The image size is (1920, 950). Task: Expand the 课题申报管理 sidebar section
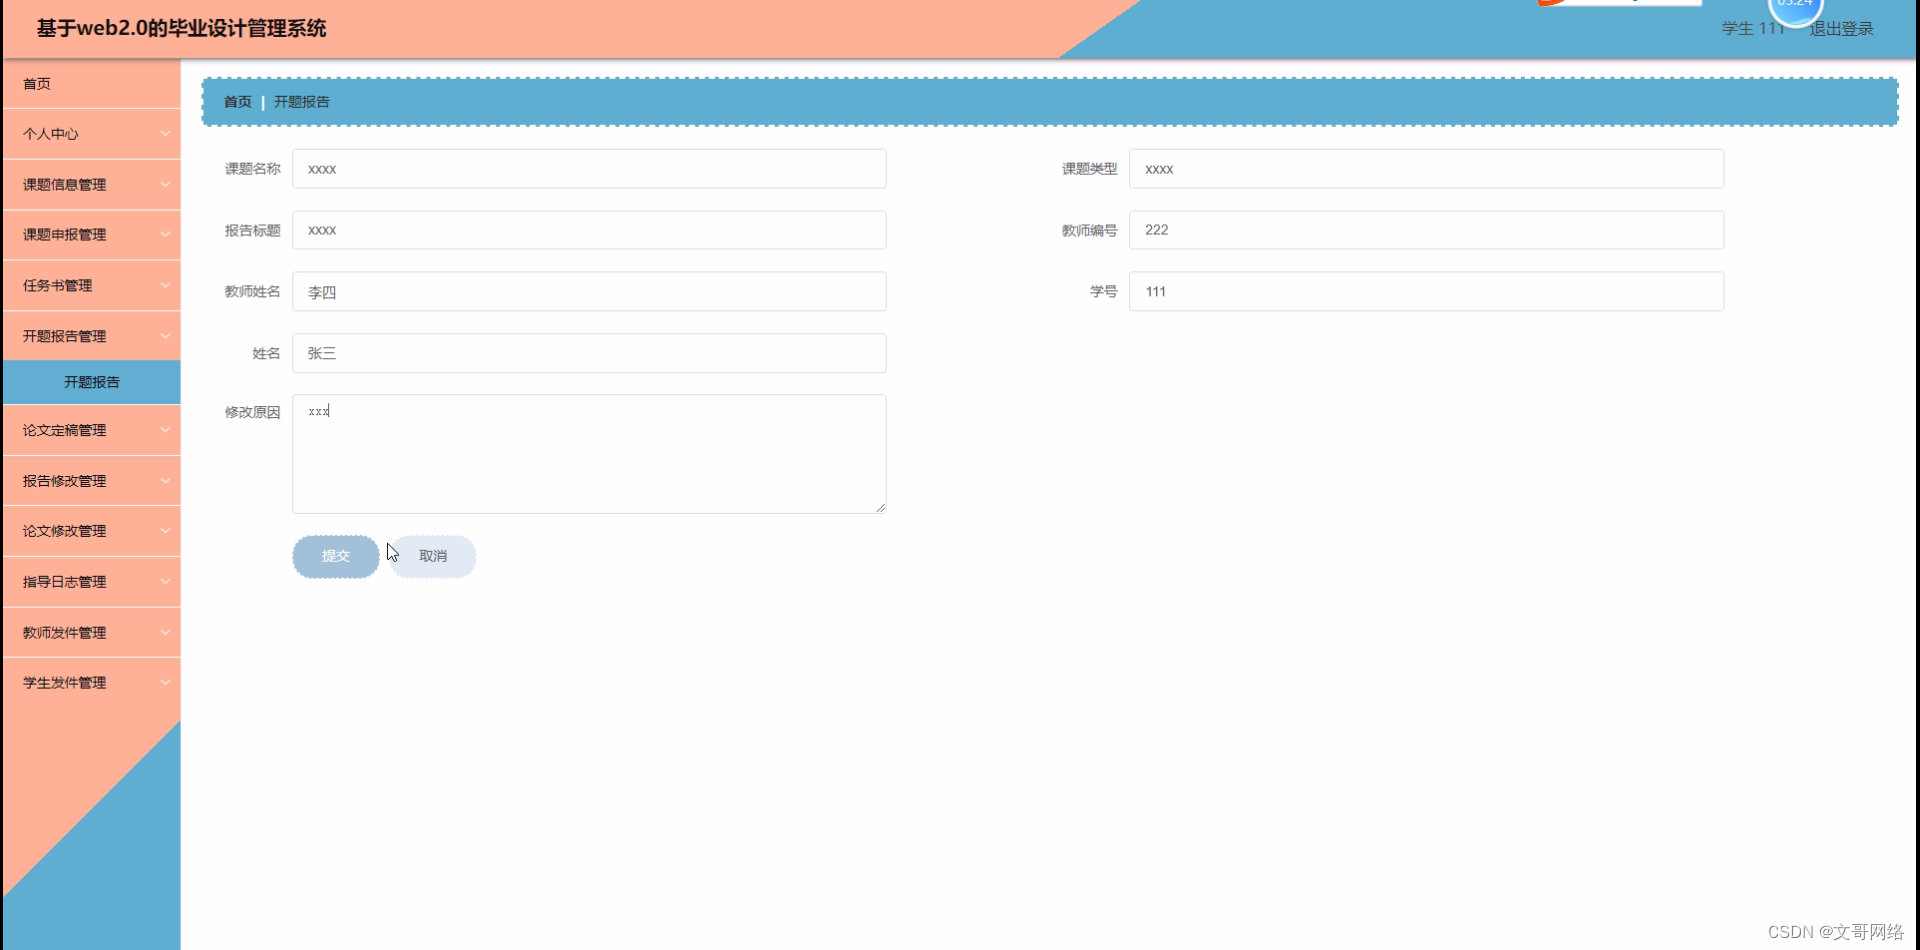[x=90, y=234]
